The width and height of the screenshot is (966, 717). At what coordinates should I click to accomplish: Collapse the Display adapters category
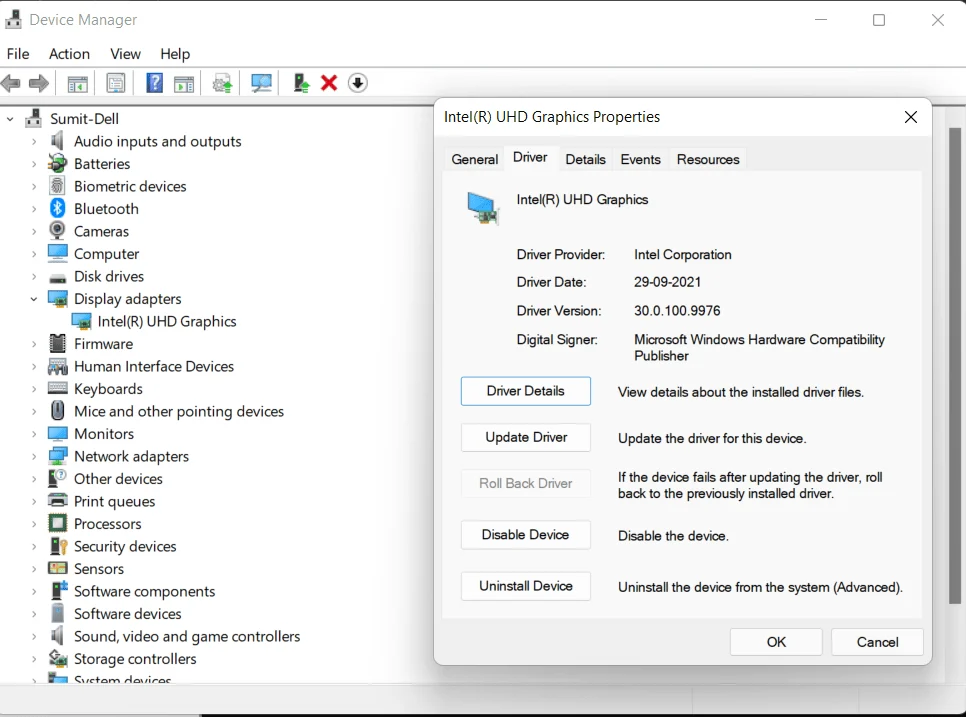pos(34,299)
